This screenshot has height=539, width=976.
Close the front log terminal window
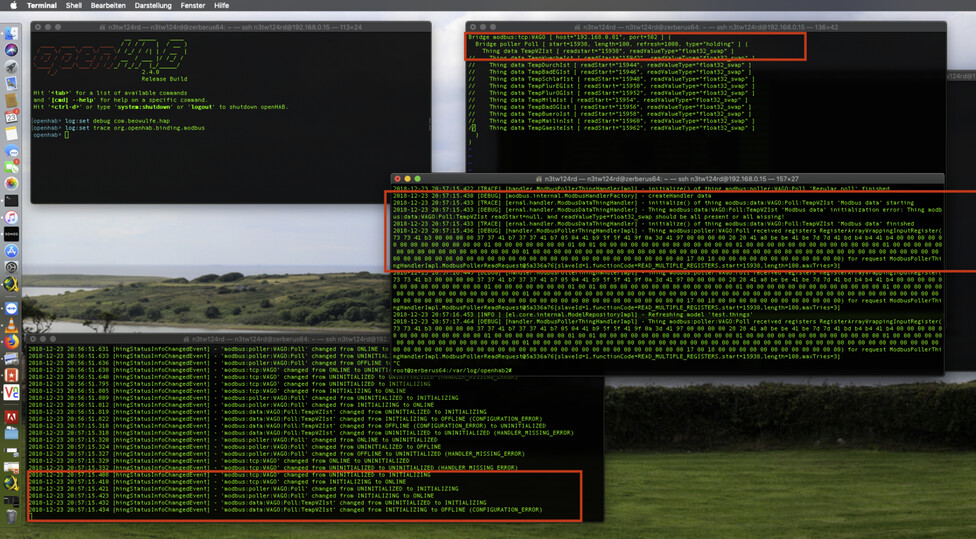click(398, 179)
